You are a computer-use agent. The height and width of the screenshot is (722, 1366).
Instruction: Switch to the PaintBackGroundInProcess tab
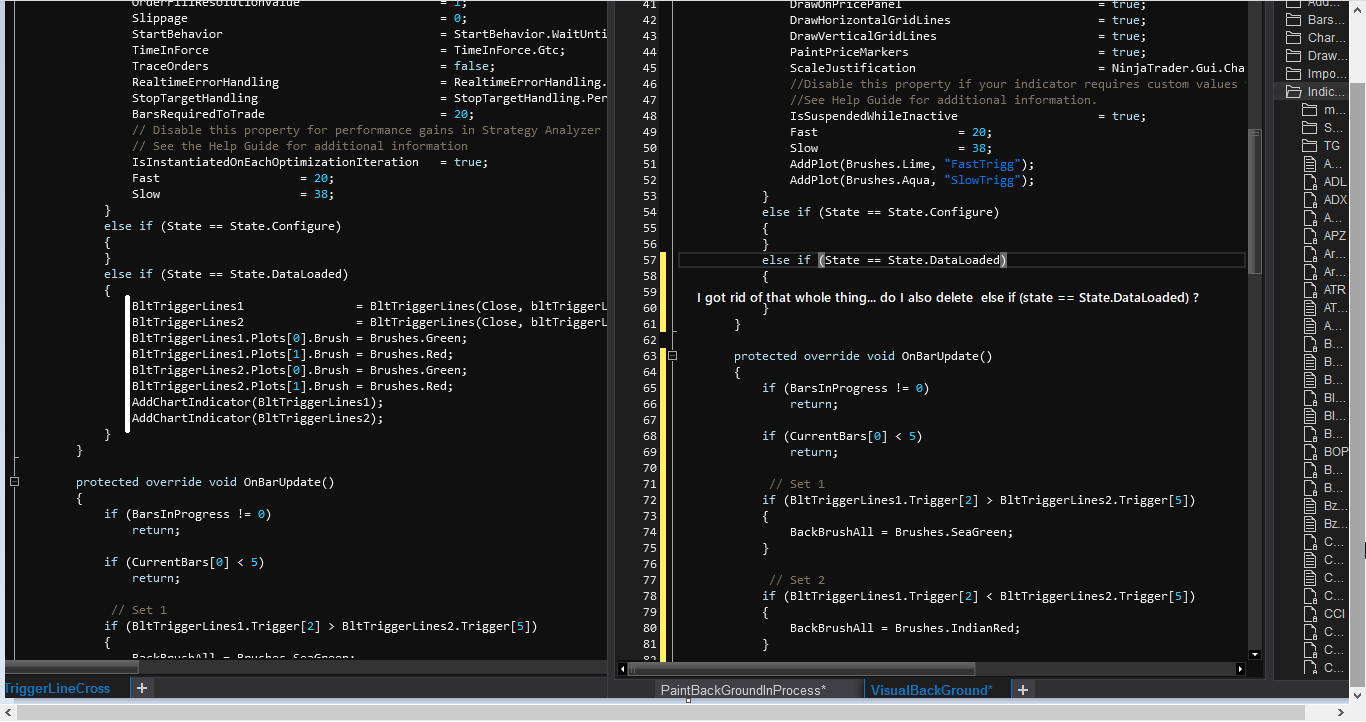[743, 690]
